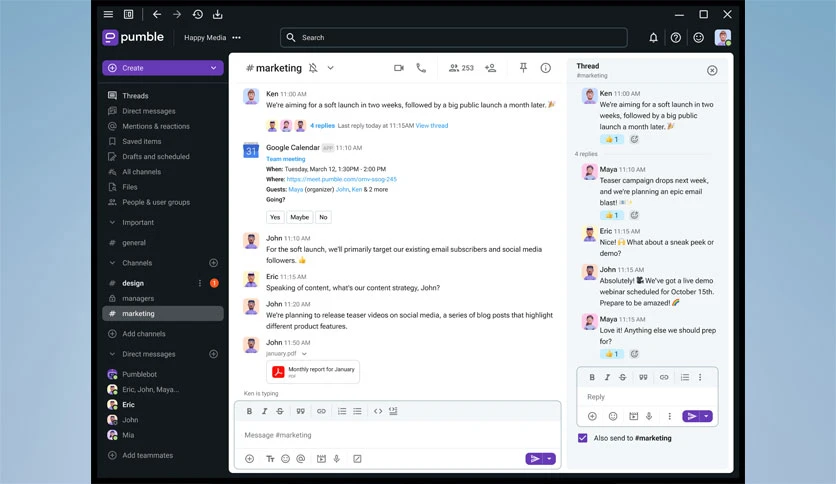This screenshot has width=836, height=484.
Task: Add members to the marketing channel
Action: (491, 68)
